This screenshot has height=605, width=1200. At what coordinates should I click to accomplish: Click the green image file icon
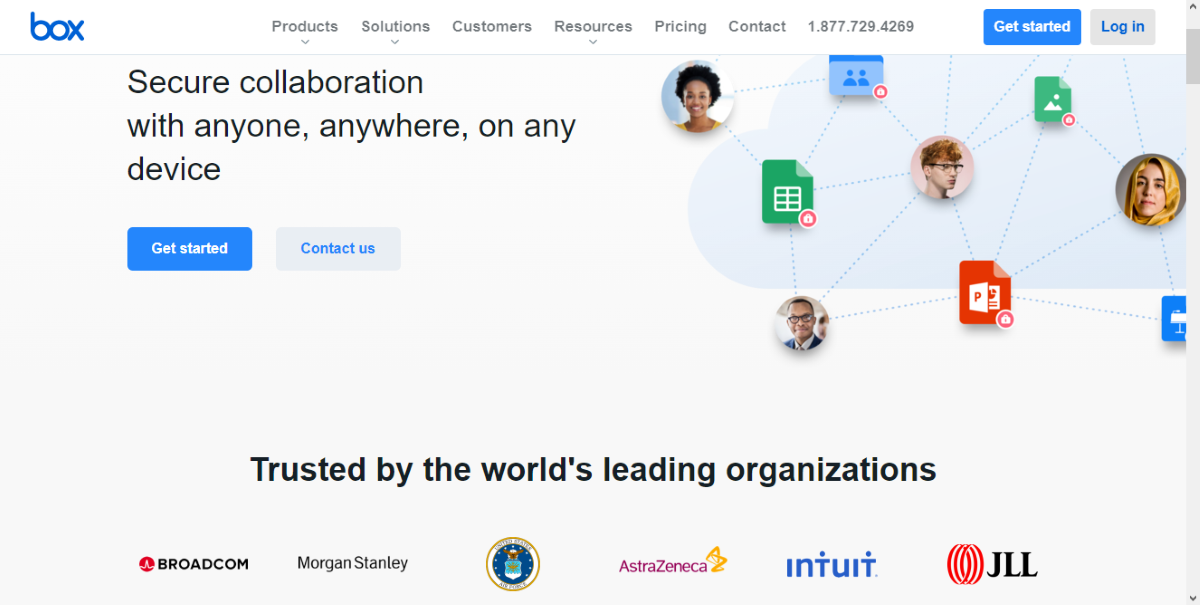1052,99
